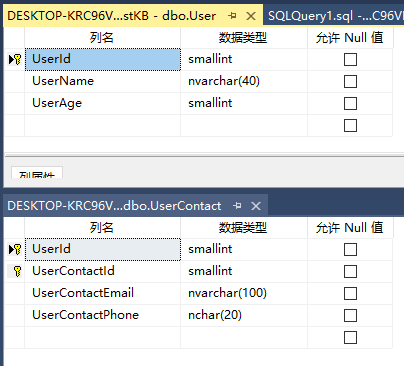
Task: Click the 数据类型 header in dbo.User
Action: [x=244, y=38]
